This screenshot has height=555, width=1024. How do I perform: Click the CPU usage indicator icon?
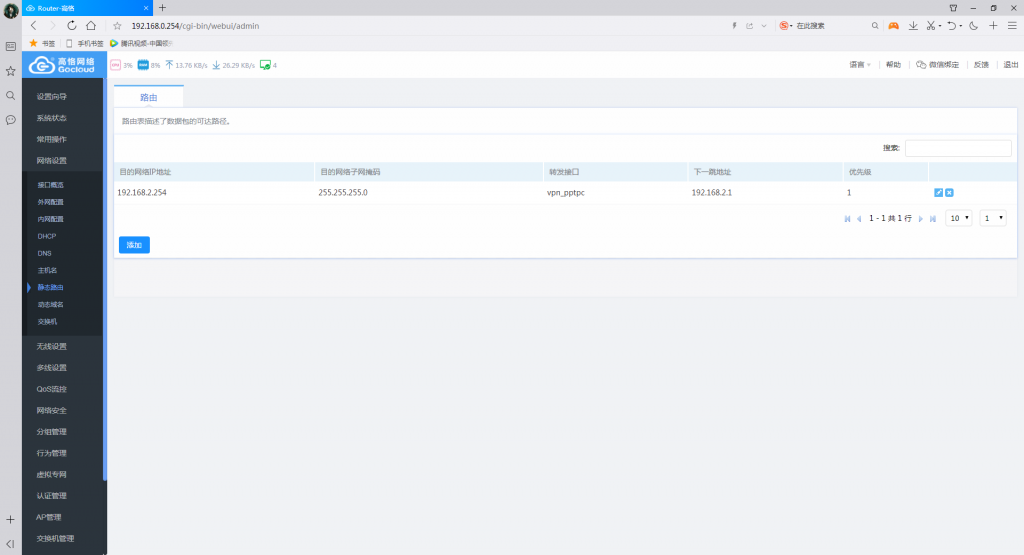(116, 65)
